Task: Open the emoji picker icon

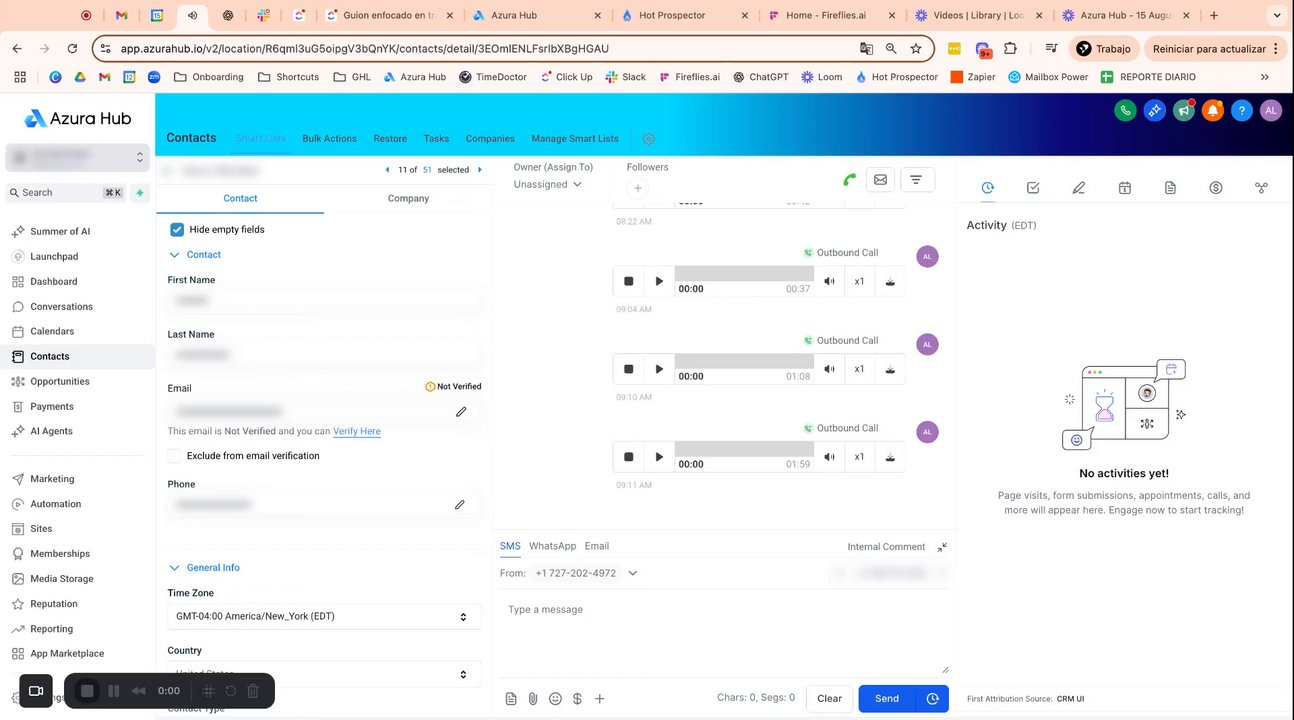Action: [x=555, y=699]
